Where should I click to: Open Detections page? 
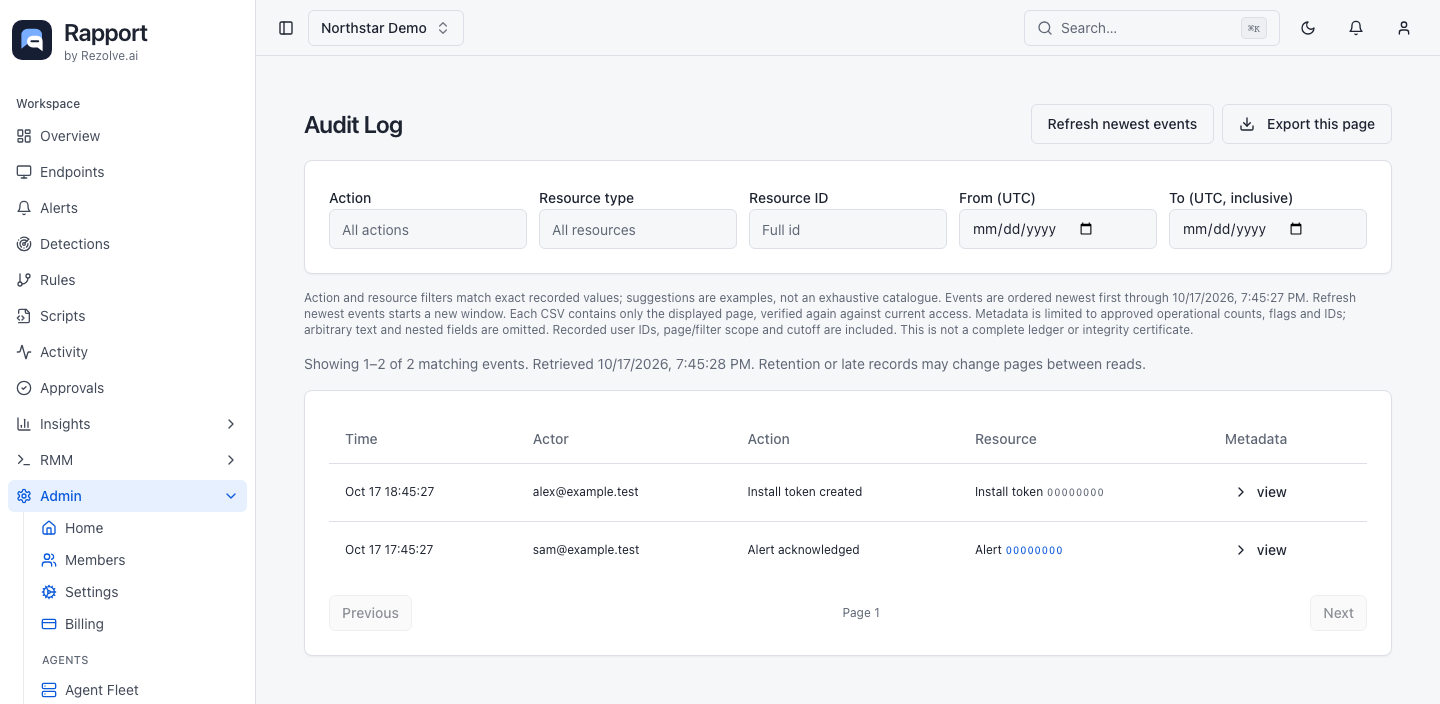click(127, 244)
